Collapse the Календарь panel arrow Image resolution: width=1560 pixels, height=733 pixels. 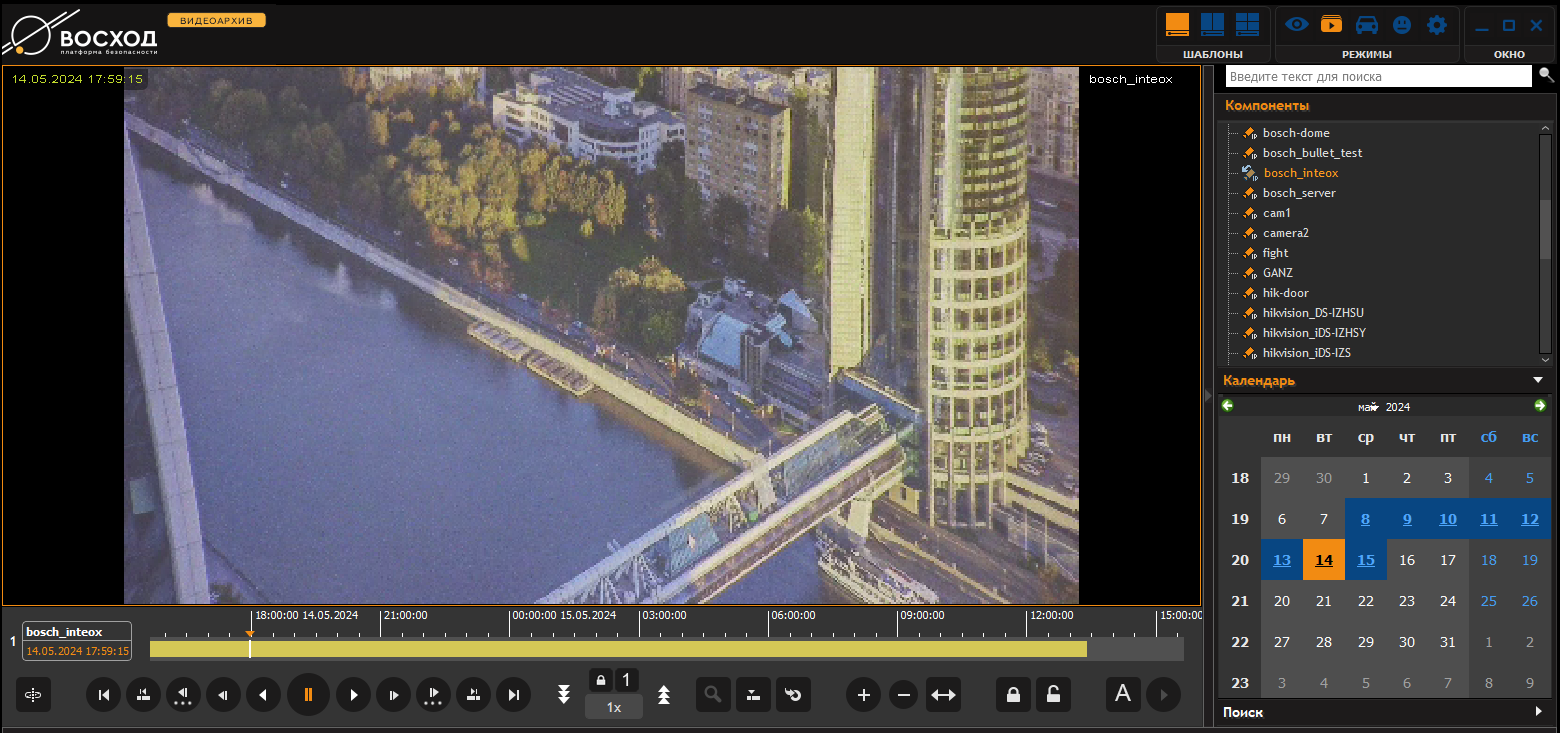[x=1538, y=380]
